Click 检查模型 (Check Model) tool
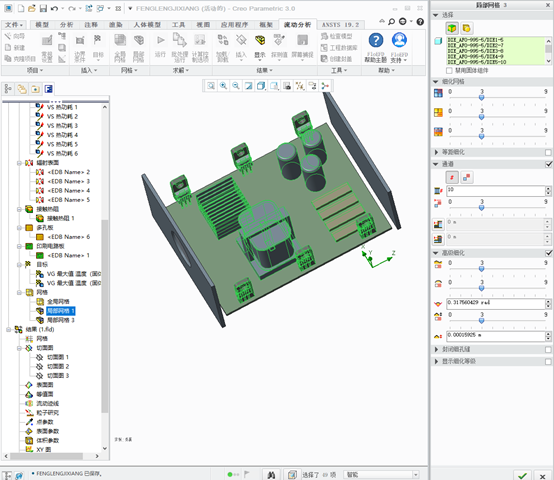Viewport: 554px width, 480px height. (336, 36)
